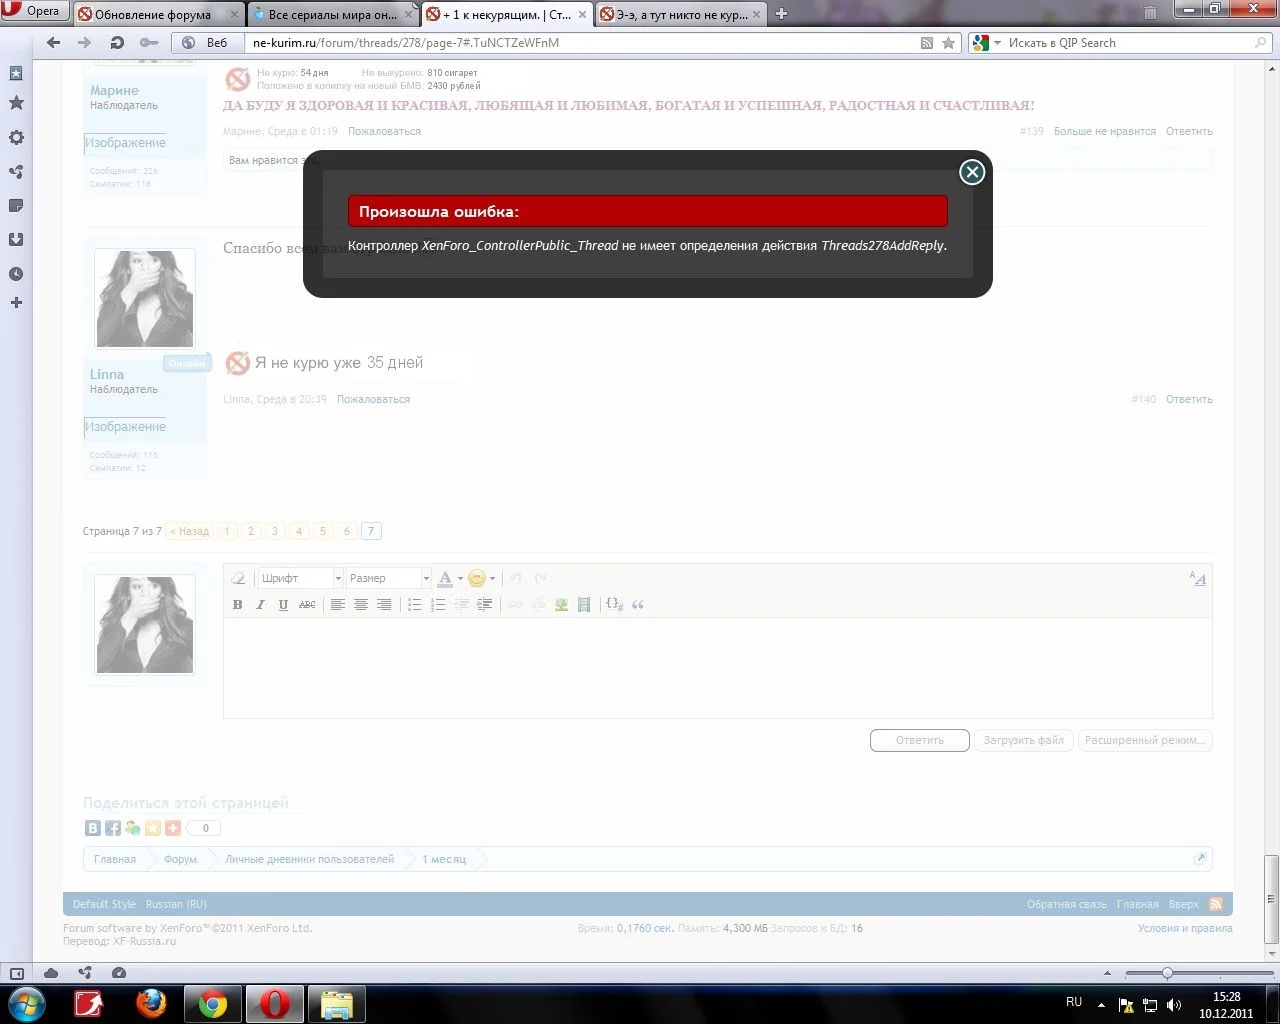Viewport: 1280px width, 1024px height.
Task: Switch the editor to BB code mode
Action: (x=1198, y=578)
